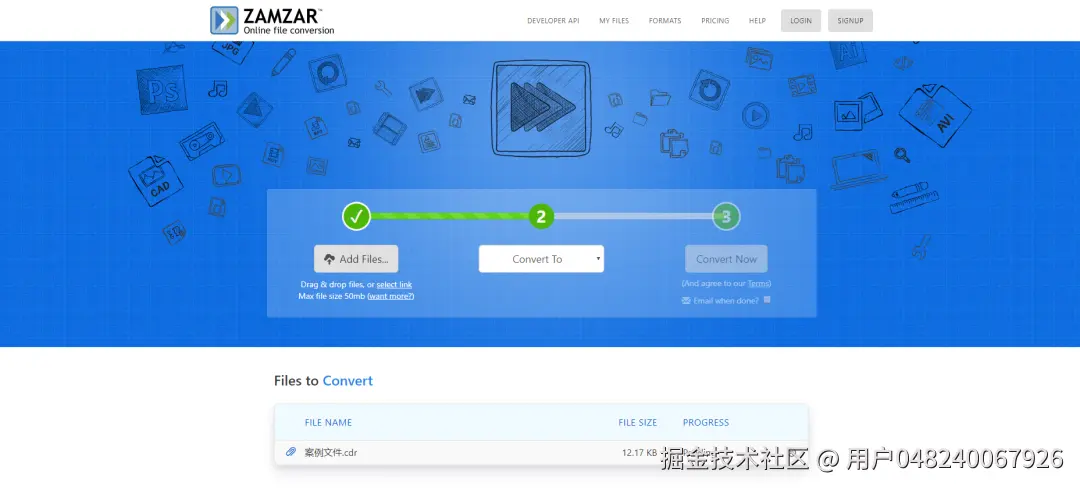Open Developer API menu item
The width and height of the screenshot is (1080, 489).
click(553, 21)
